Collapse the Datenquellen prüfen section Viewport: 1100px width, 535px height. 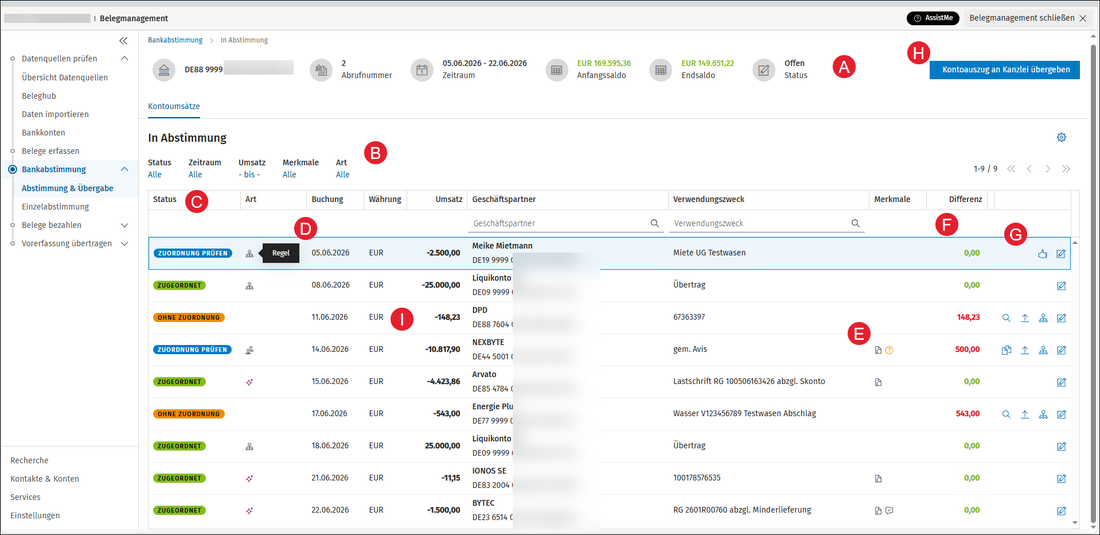tap(124, 59)
